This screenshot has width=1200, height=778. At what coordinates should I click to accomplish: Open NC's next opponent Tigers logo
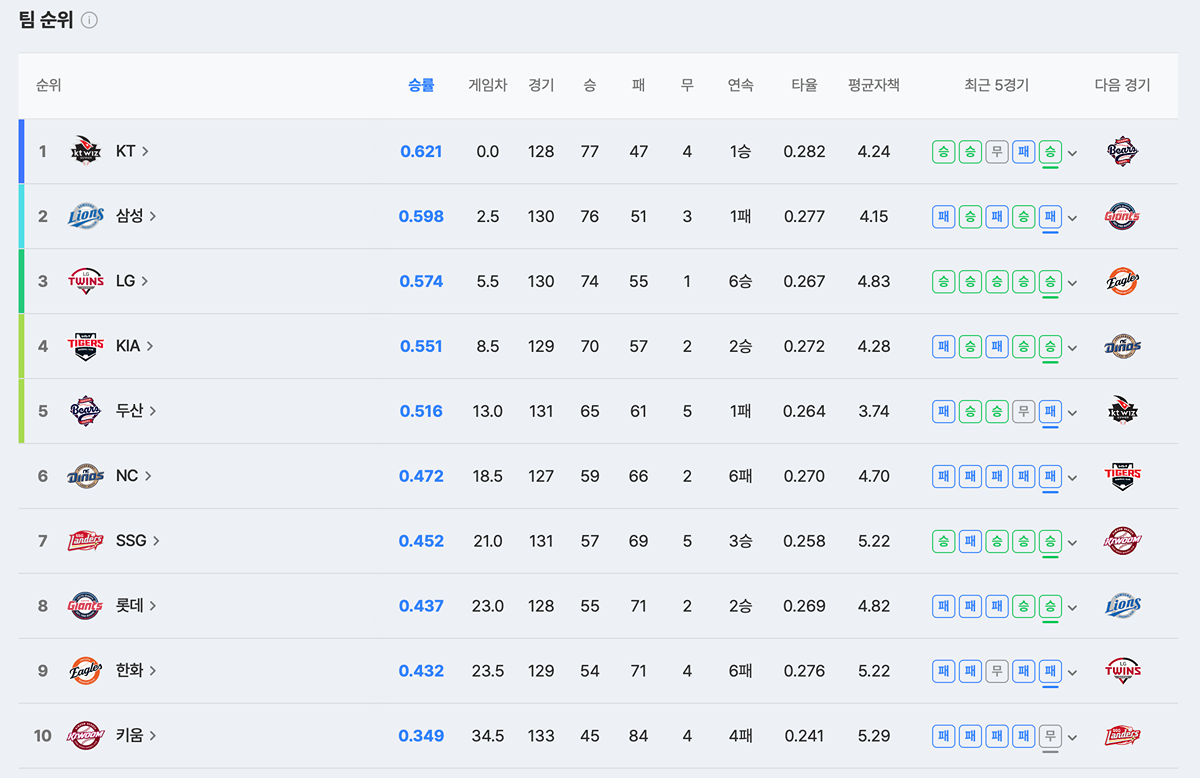coord(1123,476)
